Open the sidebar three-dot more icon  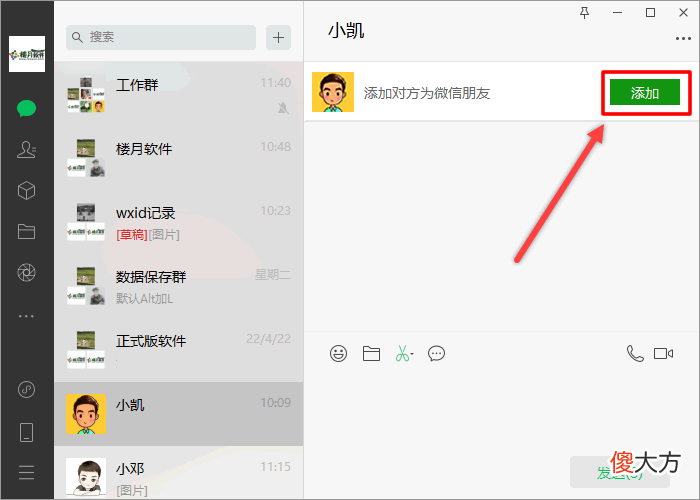tap(26, 316)
